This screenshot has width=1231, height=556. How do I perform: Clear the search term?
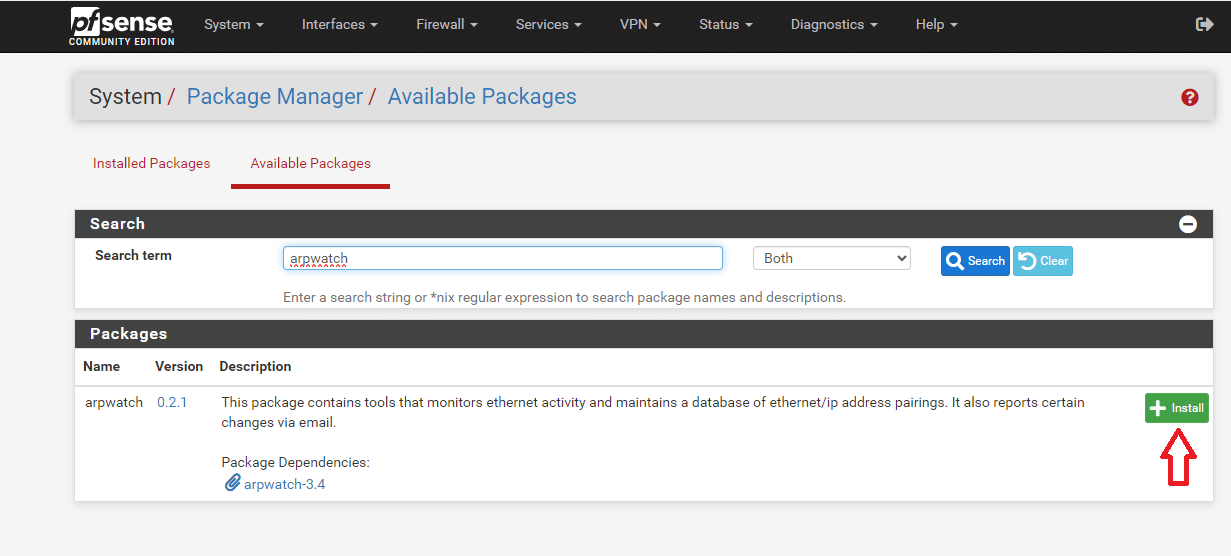[x=1043, y=261]
